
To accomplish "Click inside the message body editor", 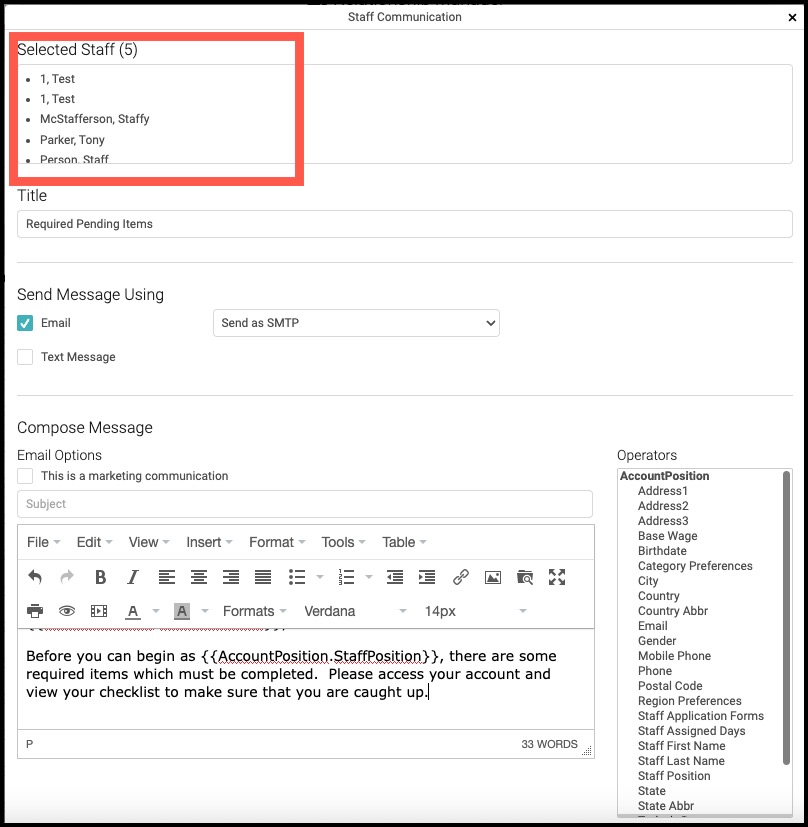I will [306, 679].
